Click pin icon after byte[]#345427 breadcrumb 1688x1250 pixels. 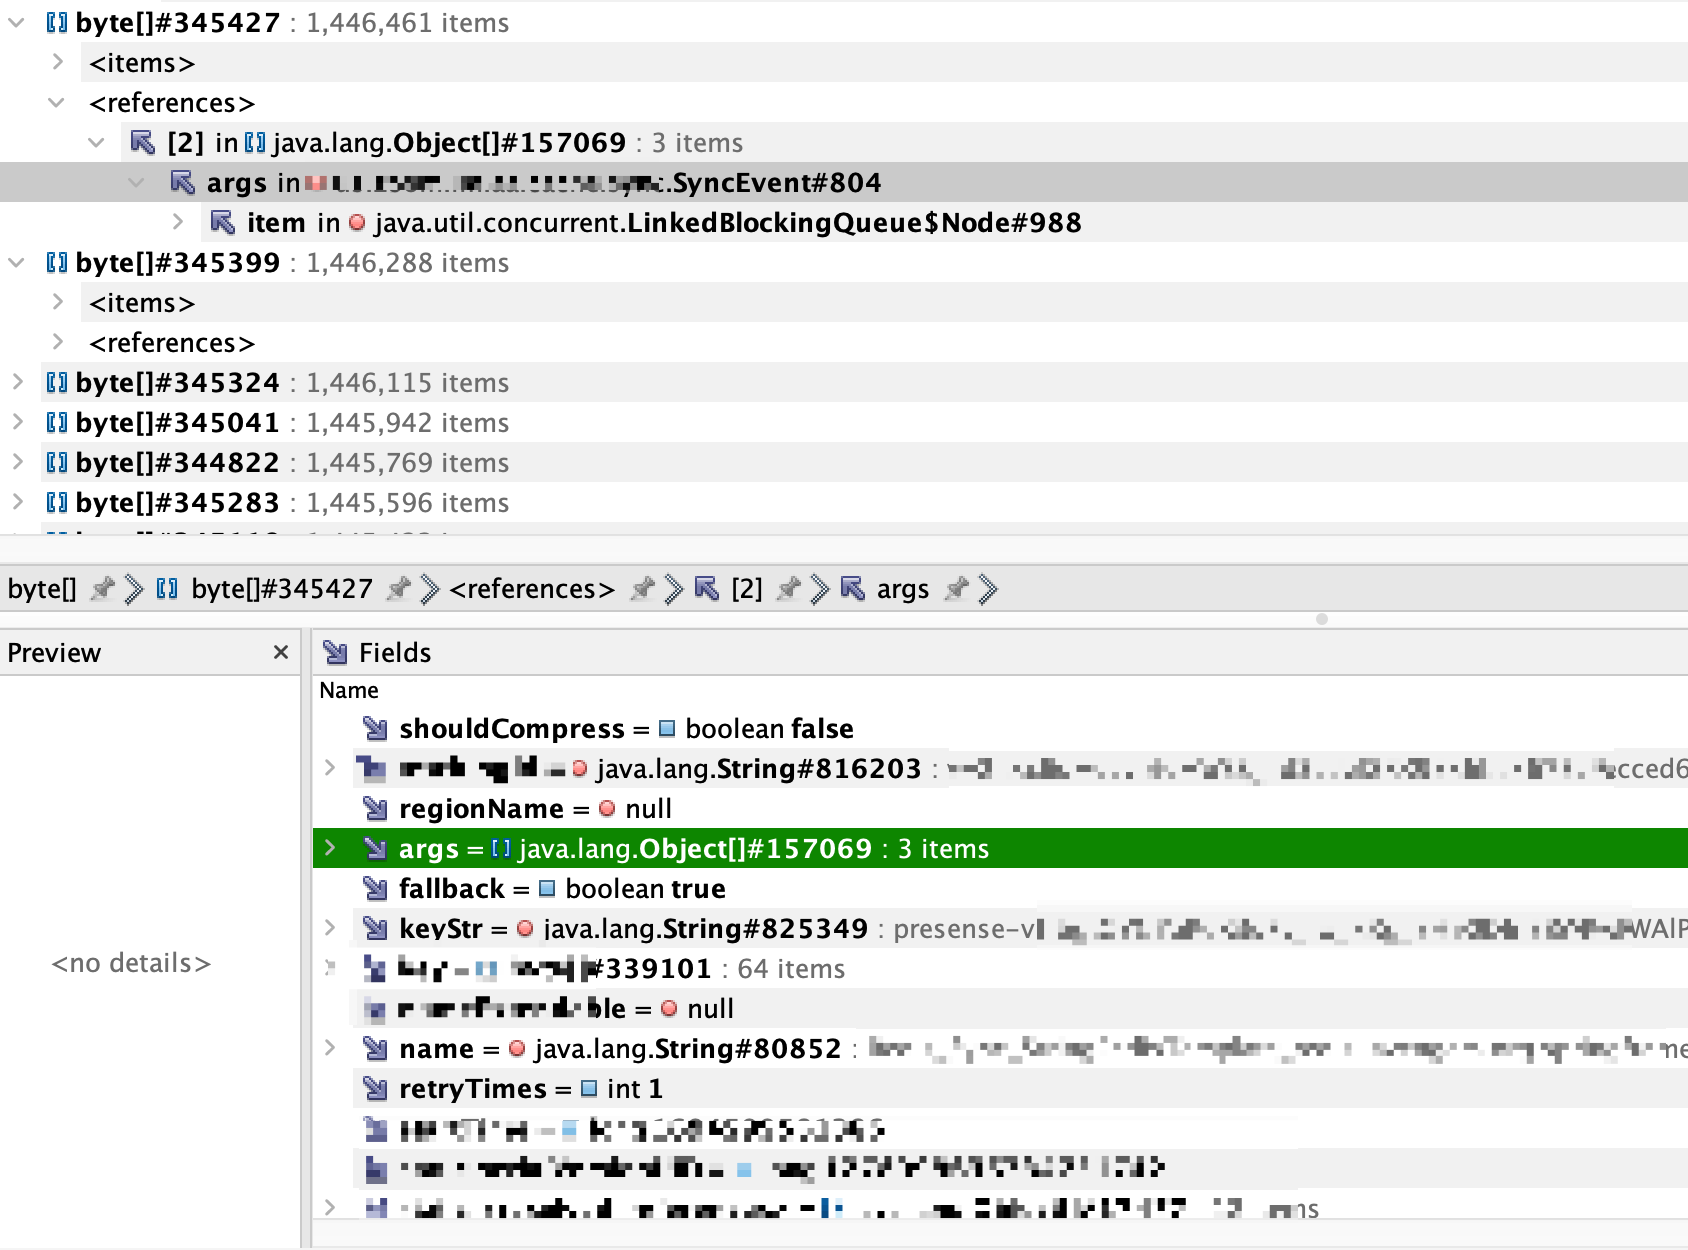398,589
